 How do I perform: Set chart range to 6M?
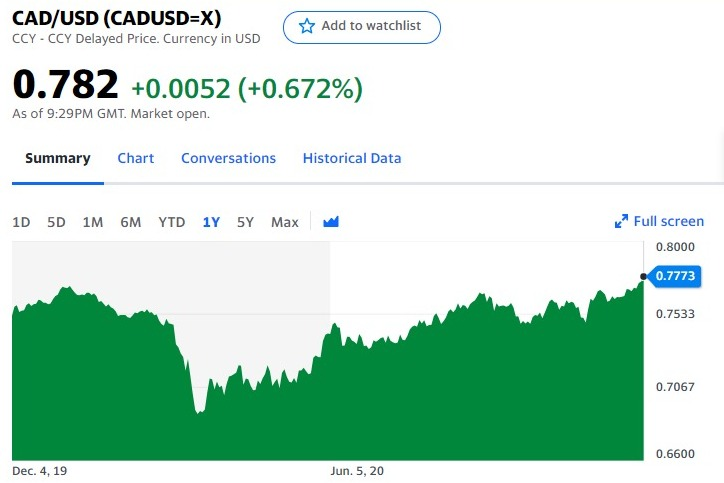131,222
